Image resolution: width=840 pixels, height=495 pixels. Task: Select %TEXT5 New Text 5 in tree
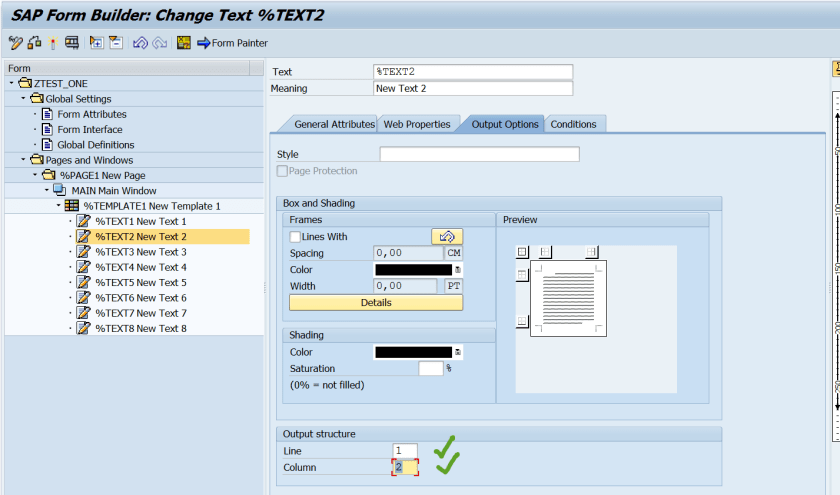[140, 283]
